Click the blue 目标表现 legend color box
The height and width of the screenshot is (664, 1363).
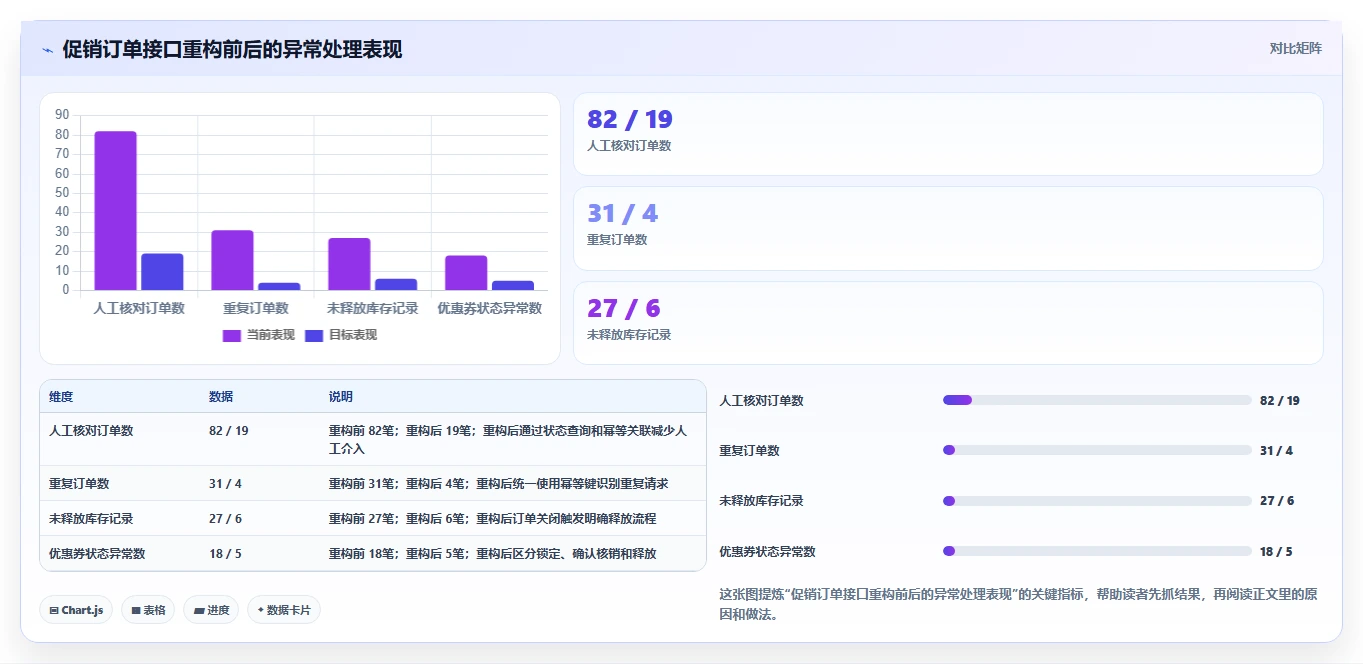(x=314, y=336)
